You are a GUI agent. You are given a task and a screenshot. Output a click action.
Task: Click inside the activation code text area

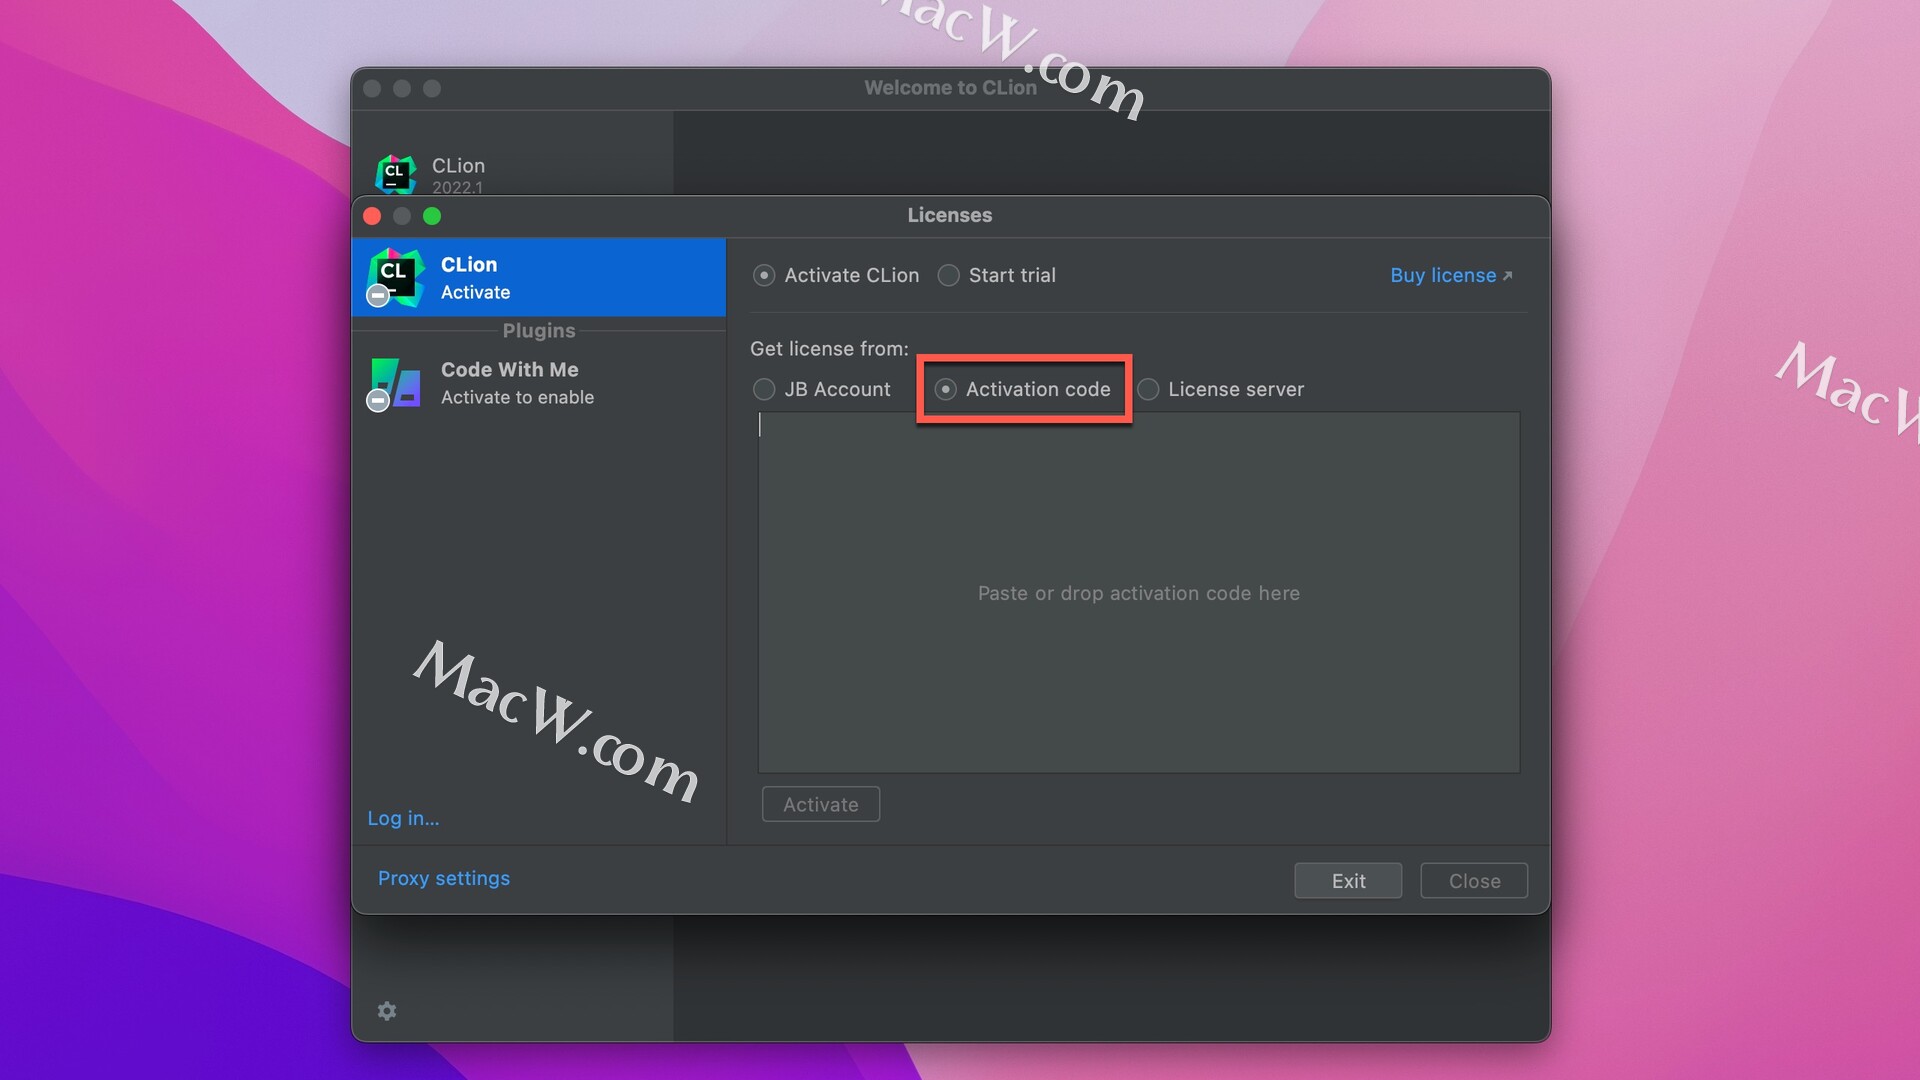[x=1138, y=592]
